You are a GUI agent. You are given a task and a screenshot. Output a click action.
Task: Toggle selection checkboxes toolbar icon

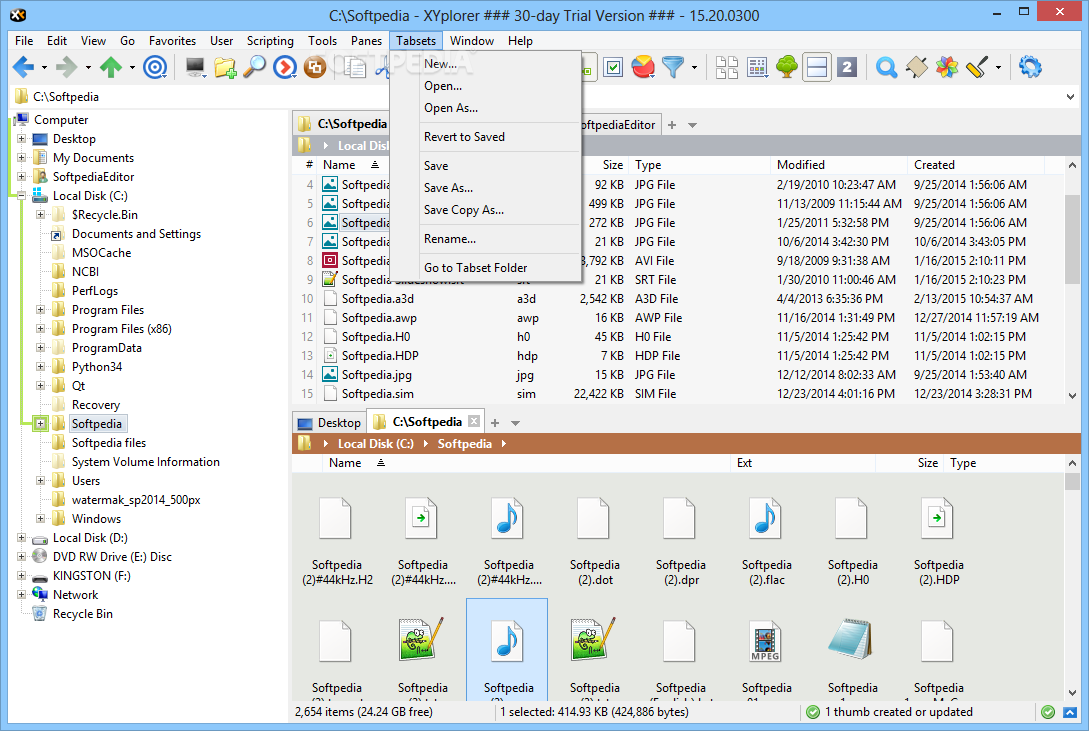613,67
